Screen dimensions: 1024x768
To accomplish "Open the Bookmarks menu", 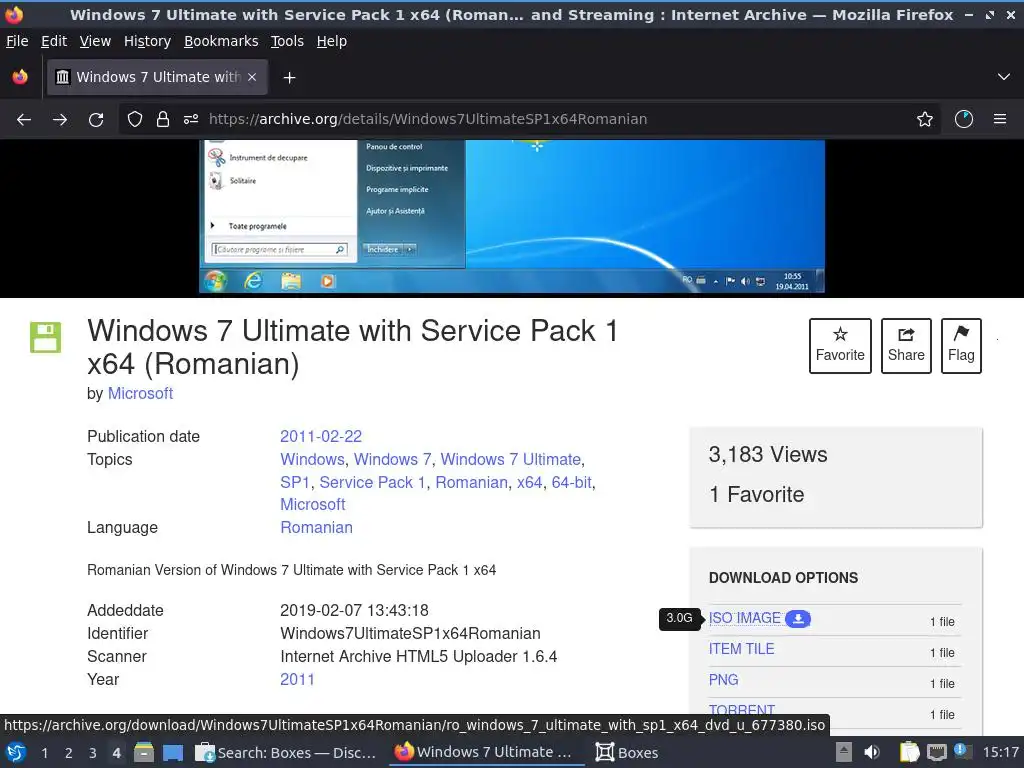I will tap(221, 41).
